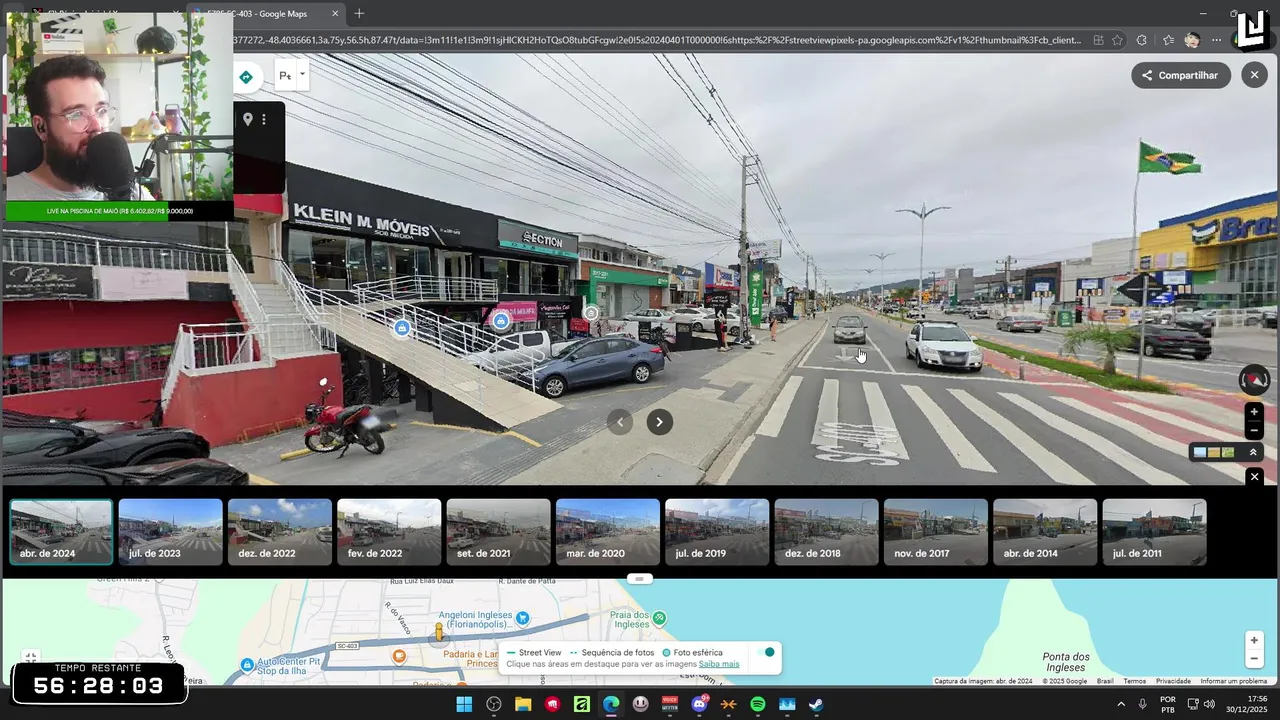Select the dez. de 2018 imagery thumbnail
Image resolution: width=1280 pixels, height=720 pixels.
[826, 532]
